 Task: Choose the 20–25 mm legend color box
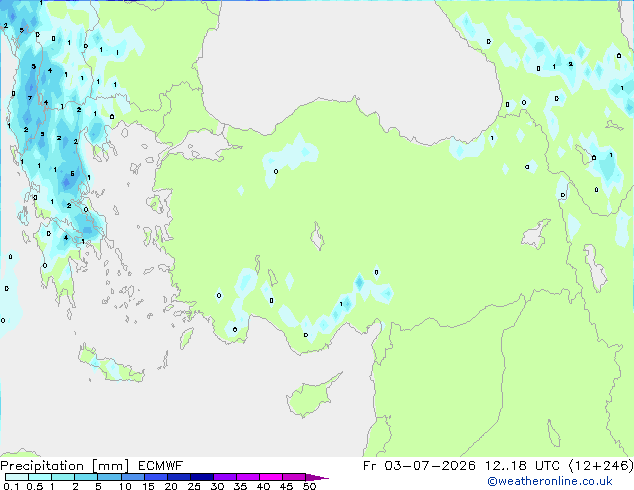tap(178, 477)
